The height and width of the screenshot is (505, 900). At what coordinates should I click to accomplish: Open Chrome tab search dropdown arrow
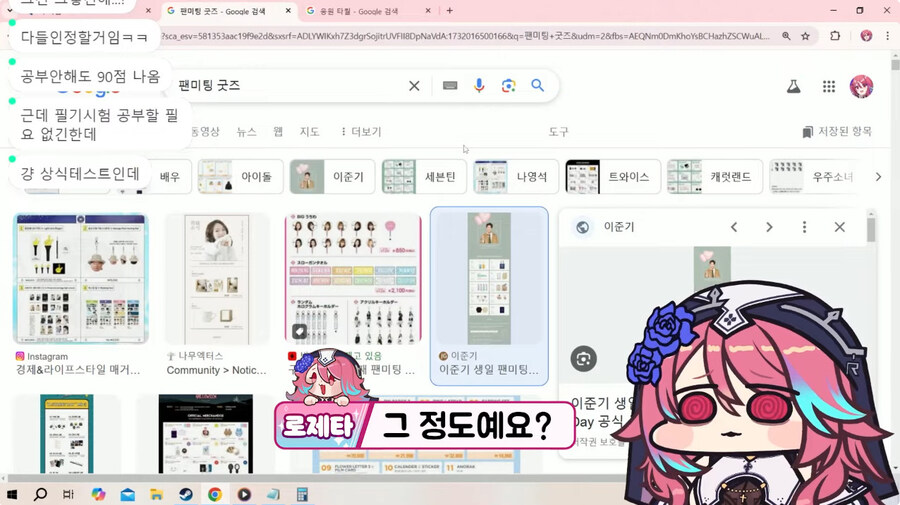click(10, 10)
